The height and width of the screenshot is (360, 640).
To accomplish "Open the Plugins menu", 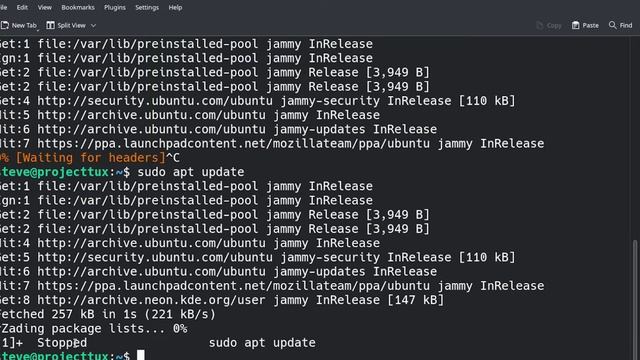I will pyautogui.click(x=115, y=7).
